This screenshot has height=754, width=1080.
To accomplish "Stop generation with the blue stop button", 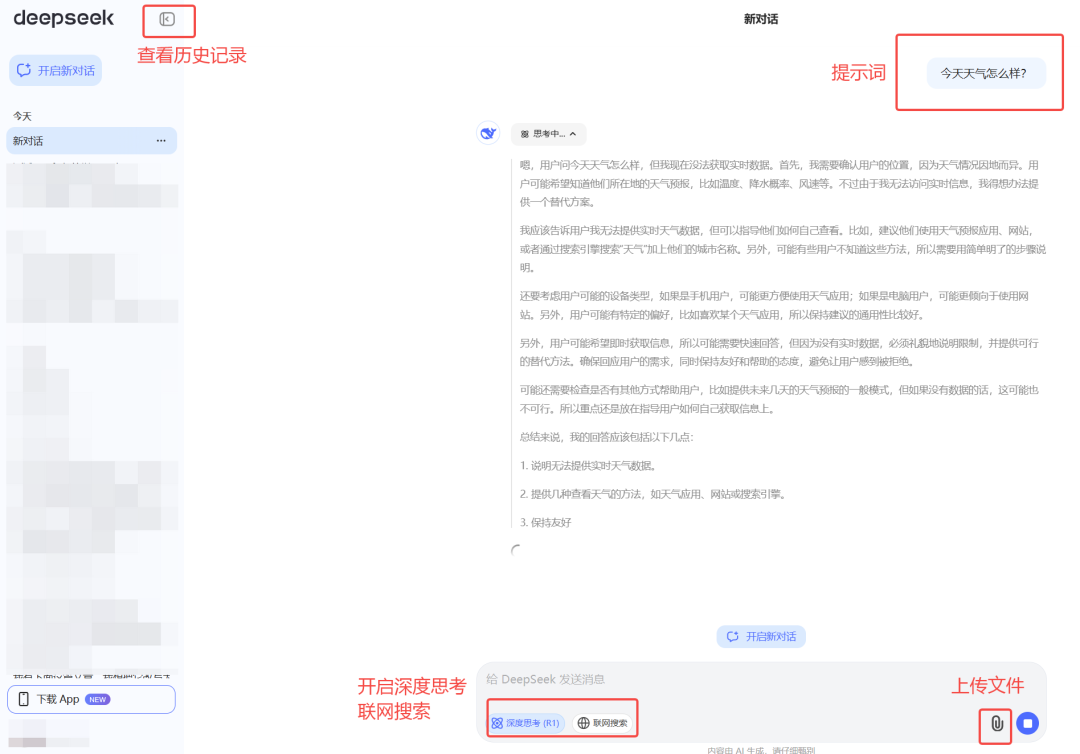I will (x=1028, y=723).
